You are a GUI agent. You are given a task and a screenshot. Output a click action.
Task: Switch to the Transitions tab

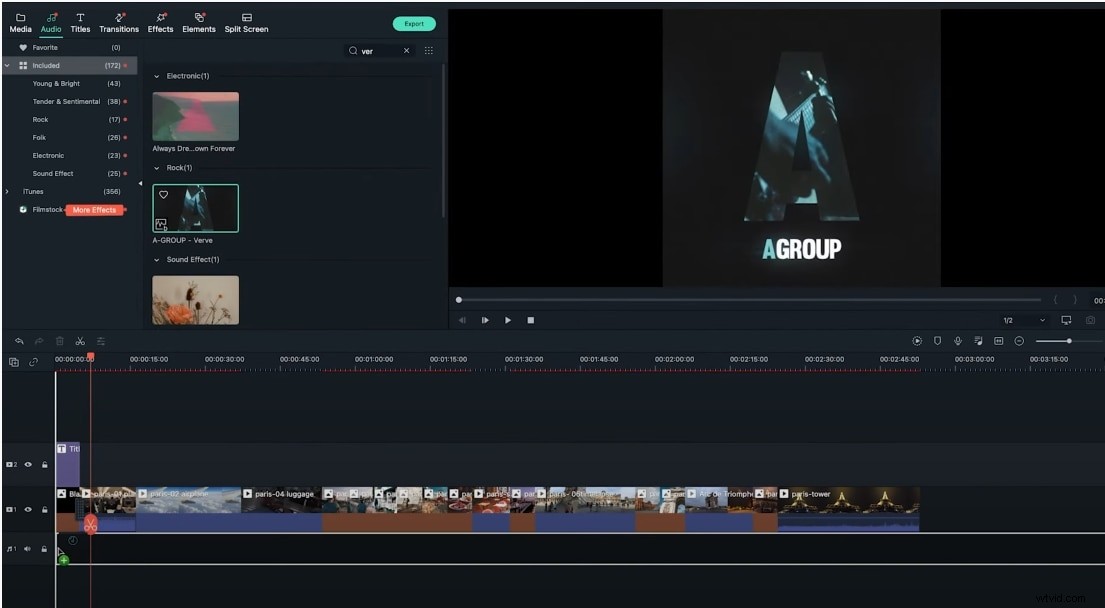(118, 22)
